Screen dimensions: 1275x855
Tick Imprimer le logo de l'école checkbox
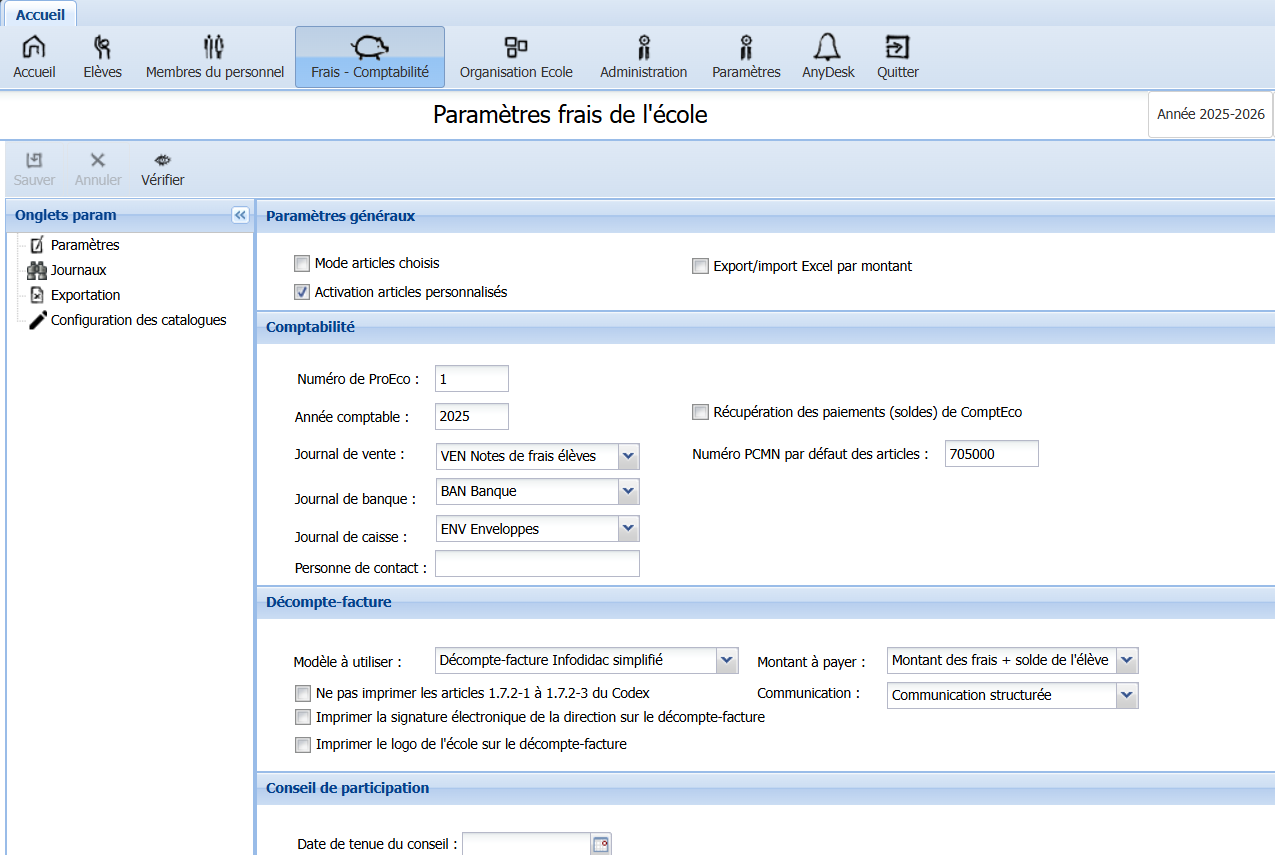(x=303, y=745)
